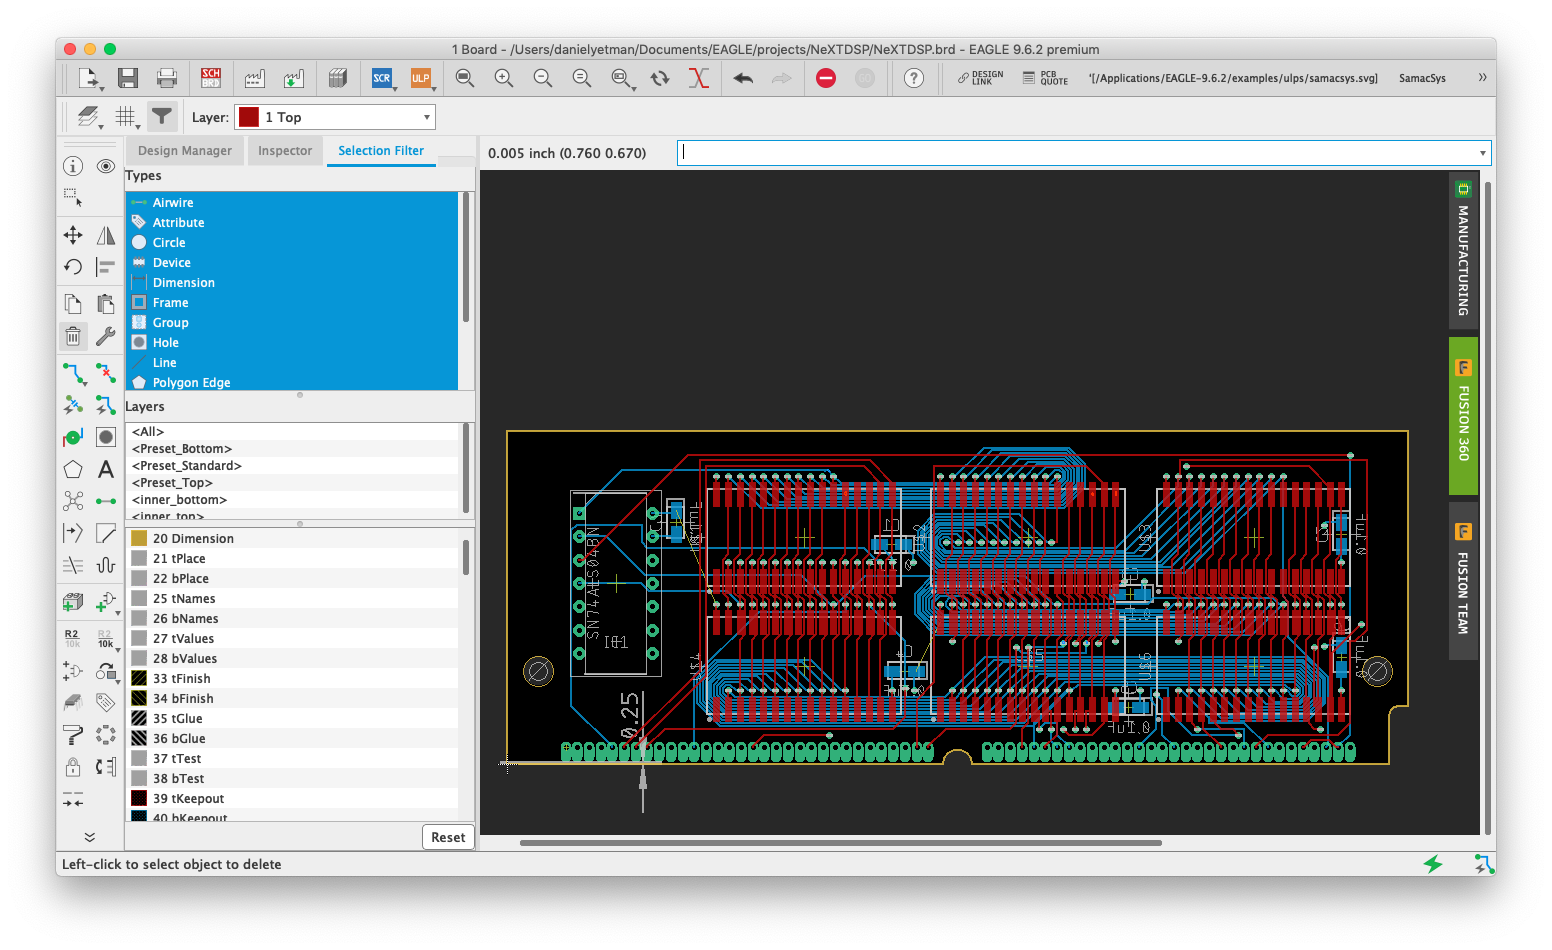
Task: Select the Polygon tool
Action: click(x=73, y=470)
